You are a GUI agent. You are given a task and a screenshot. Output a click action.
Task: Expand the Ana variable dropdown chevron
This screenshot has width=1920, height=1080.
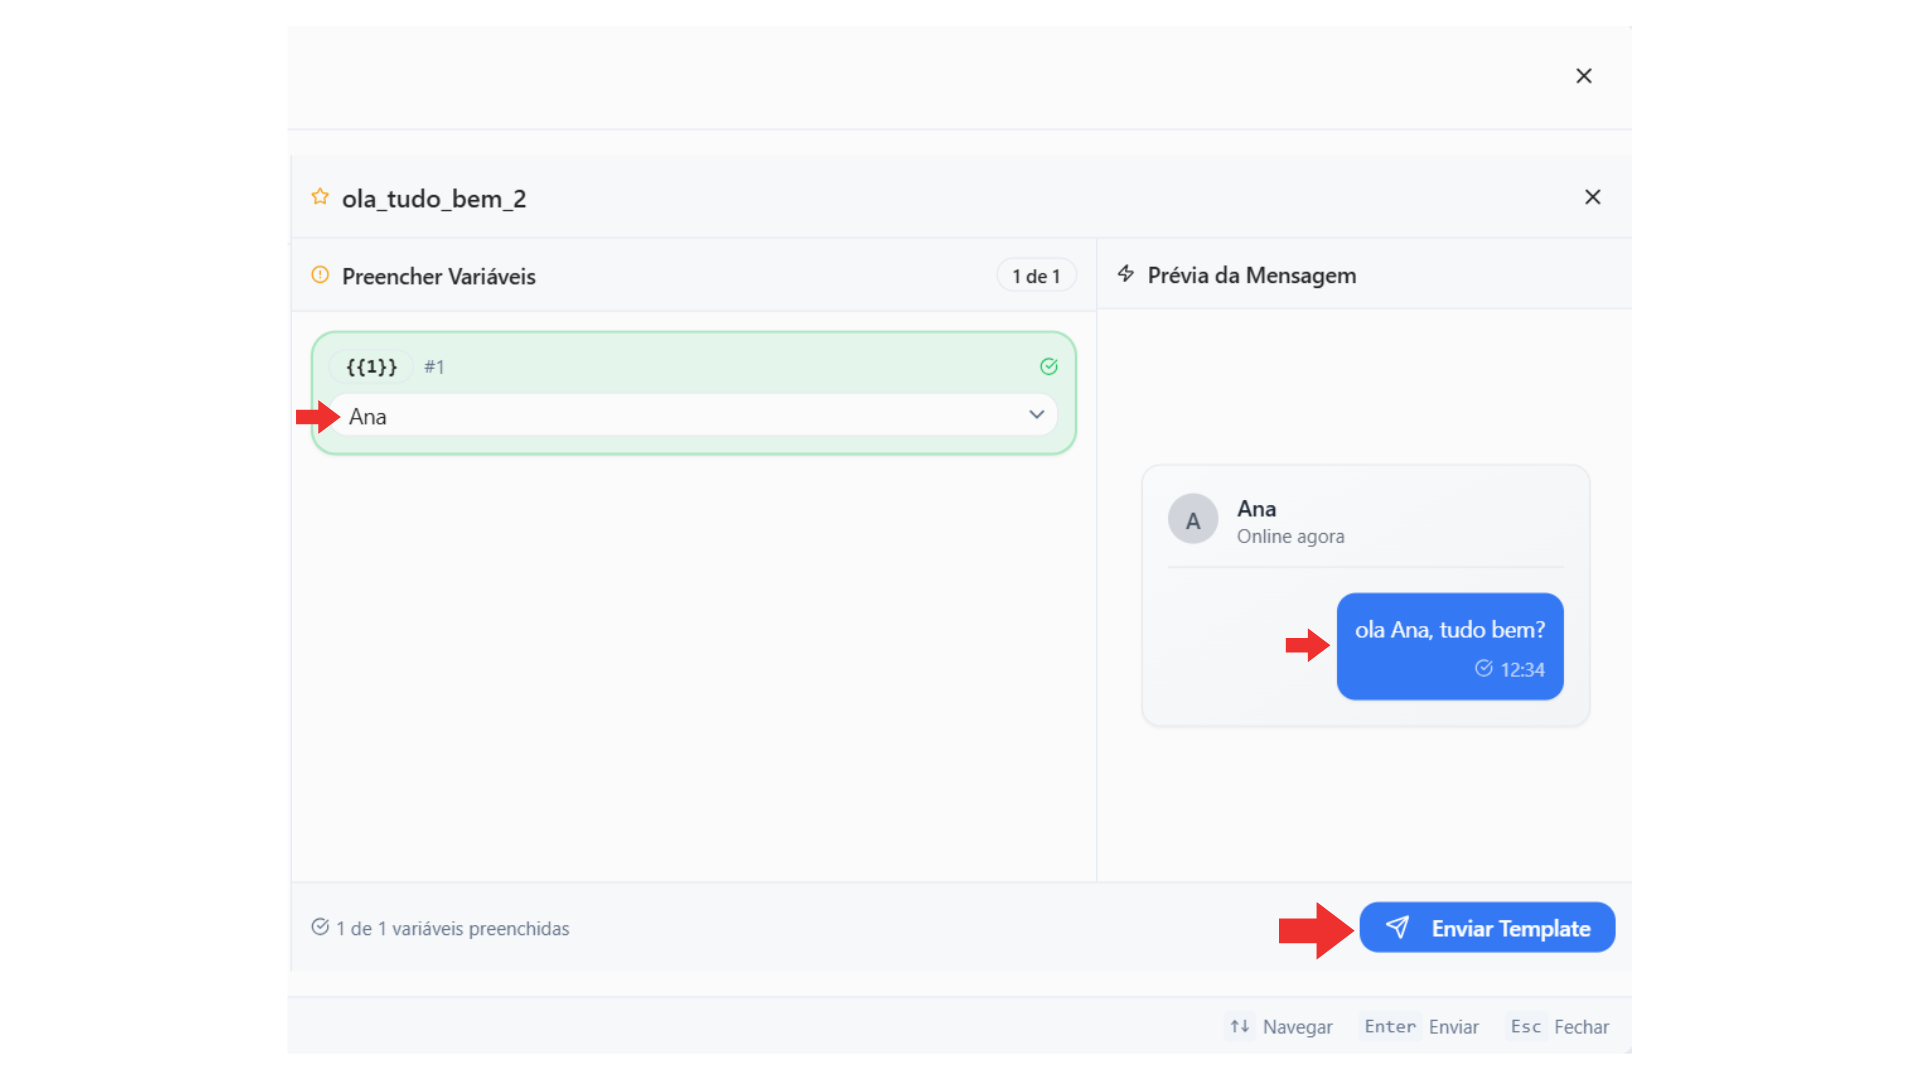[x=1037, y=415]
